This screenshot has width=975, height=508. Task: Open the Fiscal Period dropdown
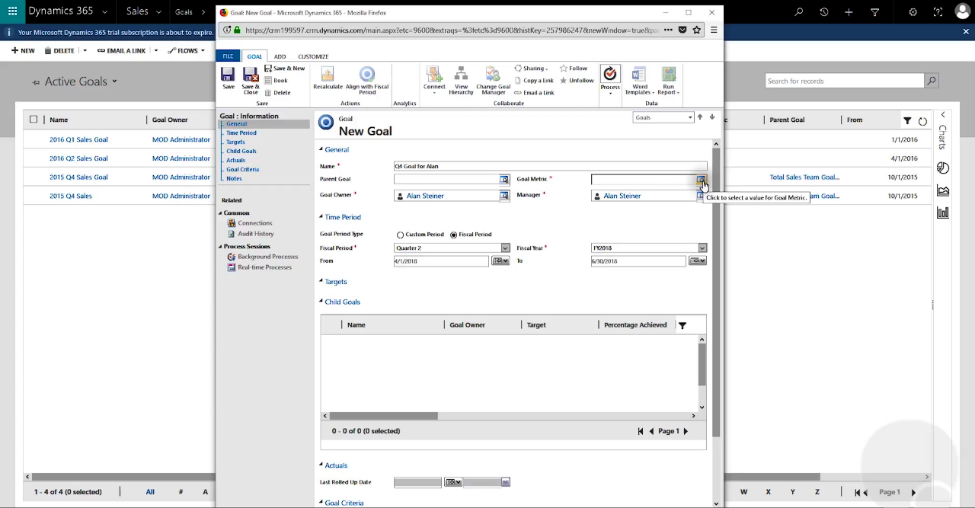click(505, 248)
